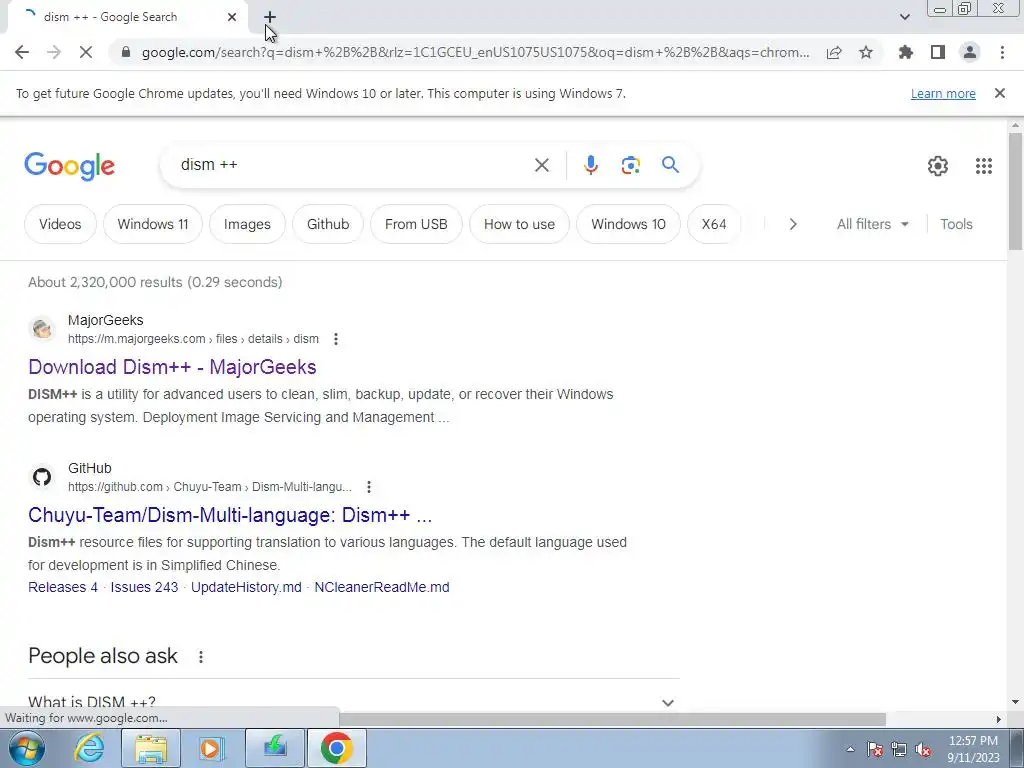Open GitHub result options dots

tap(369, 487)
